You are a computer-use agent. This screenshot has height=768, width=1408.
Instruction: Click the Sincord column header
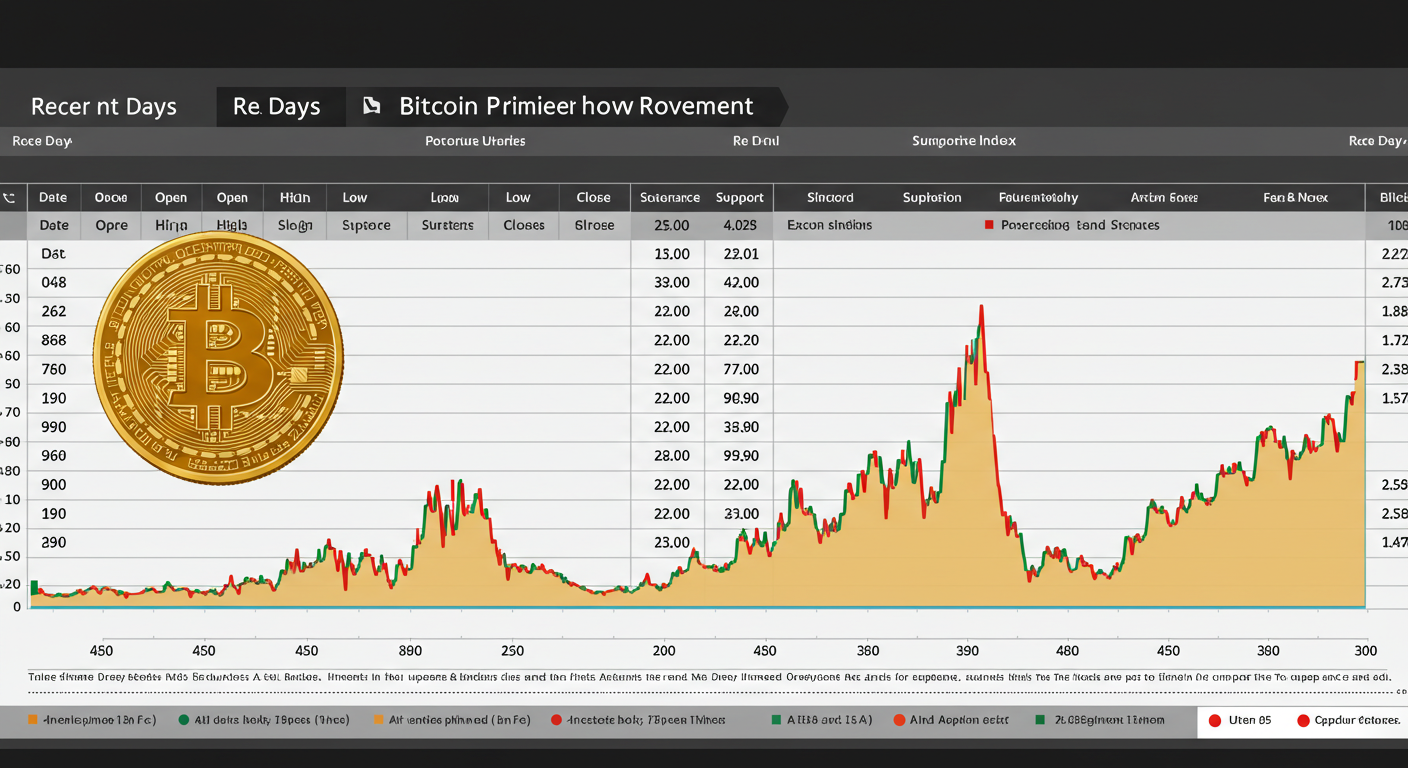[830, 198]
